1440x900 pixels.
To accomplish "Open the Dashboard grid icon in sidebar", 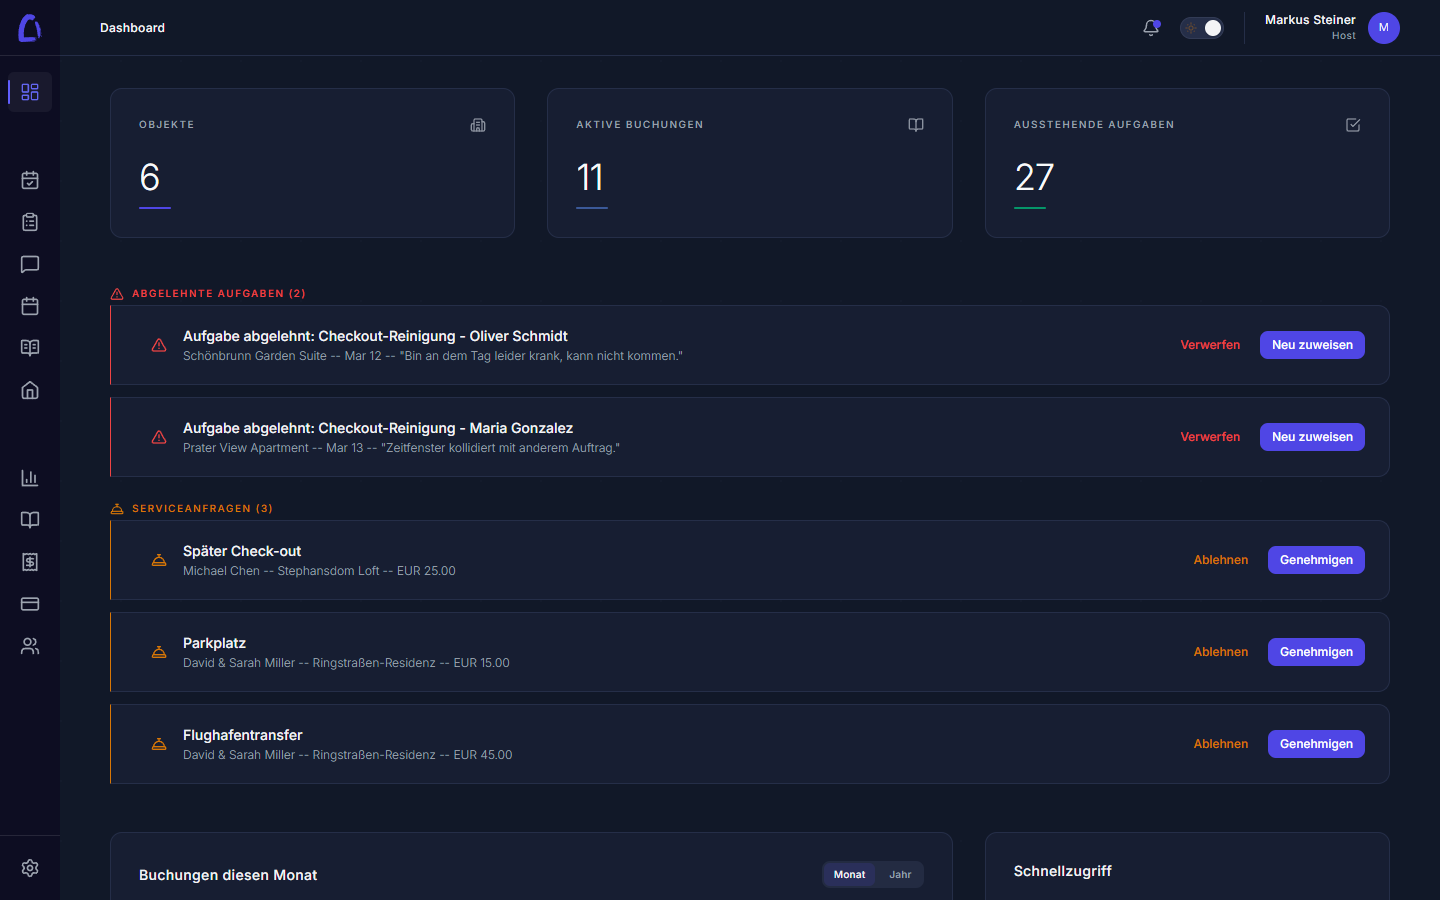I will coord(29,91).
